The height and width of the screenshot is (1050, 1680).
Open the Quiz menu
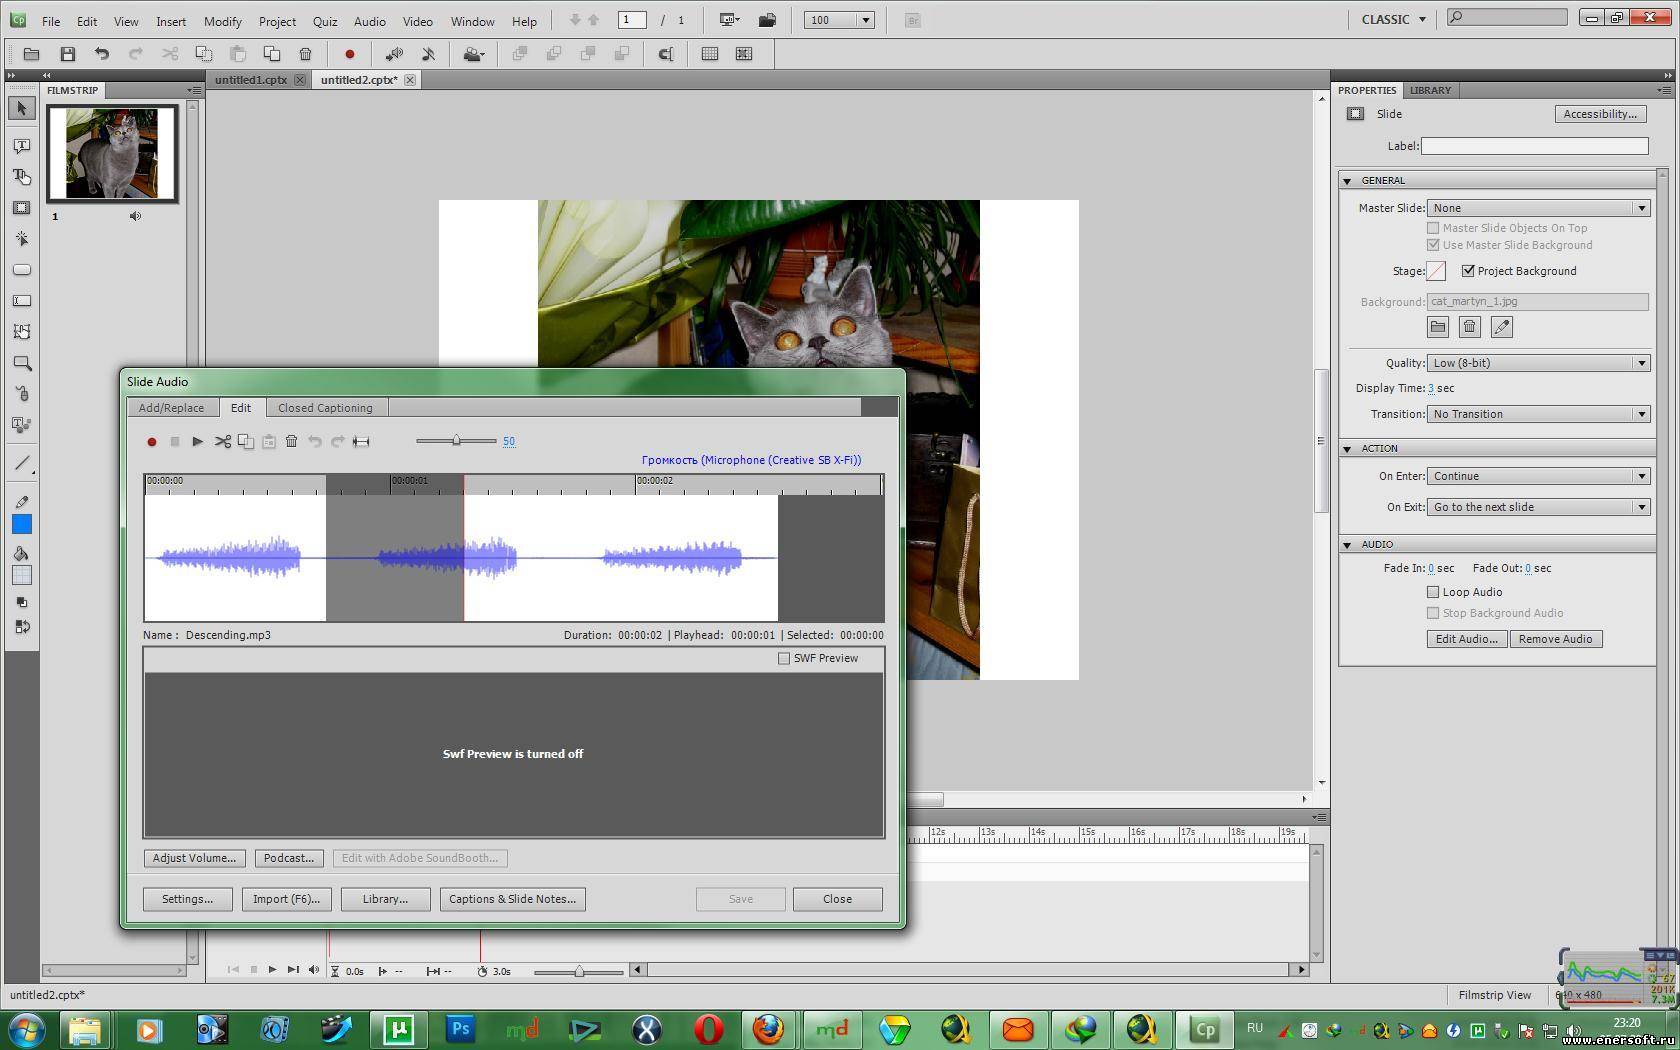324,21
